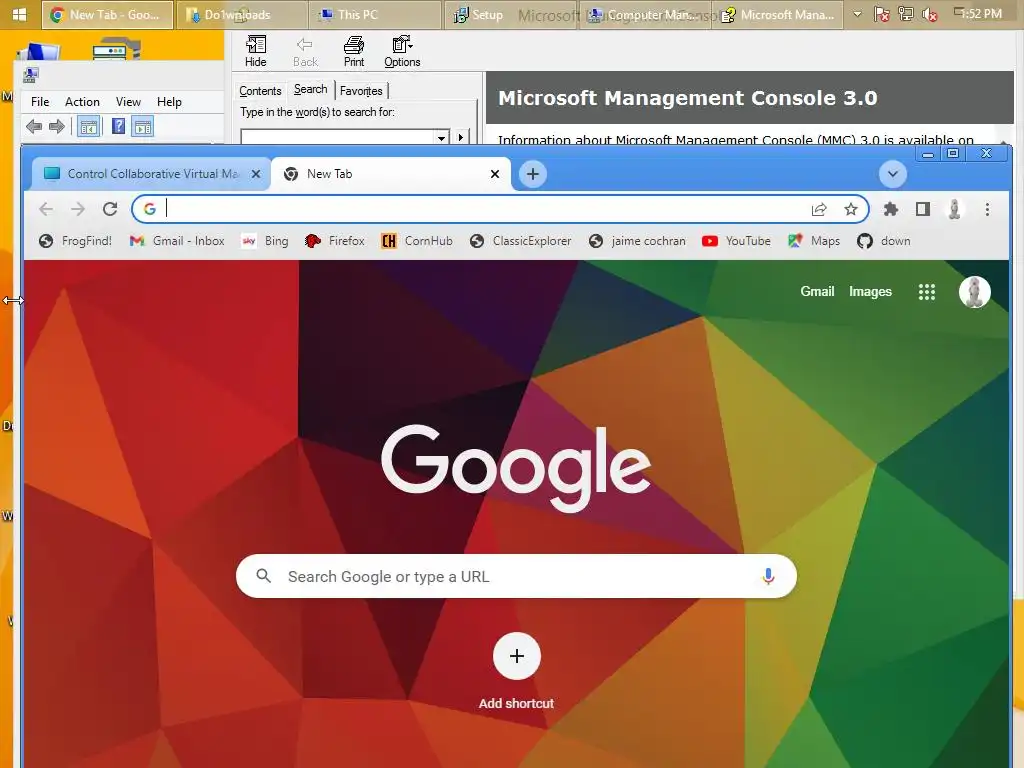Open Maps bookmark
This screenshot has width=1024, height=768.
(x=814, y=241)
